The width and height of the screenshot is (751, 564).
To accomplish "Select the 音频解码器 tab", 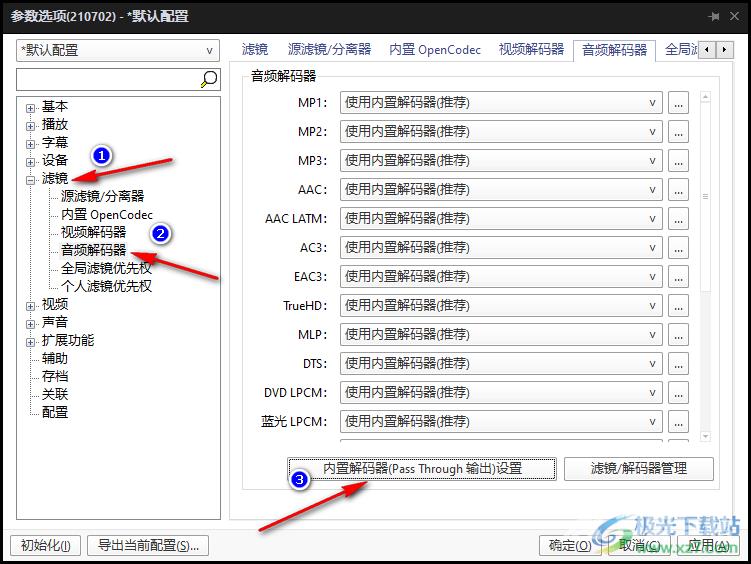I will click(x=614, y=50).
